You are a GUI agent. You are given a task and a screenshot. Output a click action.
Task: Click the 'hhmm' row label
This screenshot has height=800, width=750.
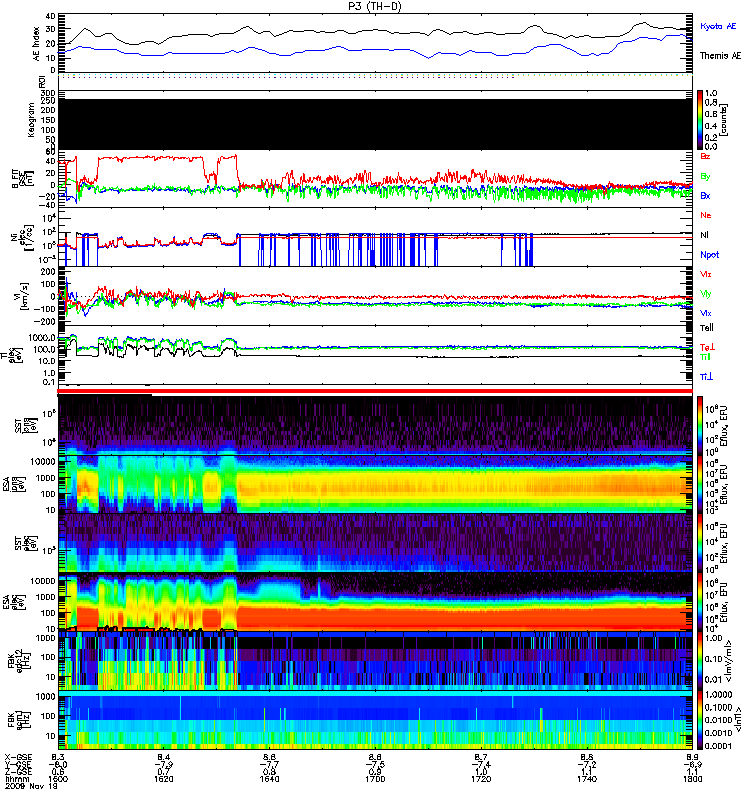tap(15, 779)
